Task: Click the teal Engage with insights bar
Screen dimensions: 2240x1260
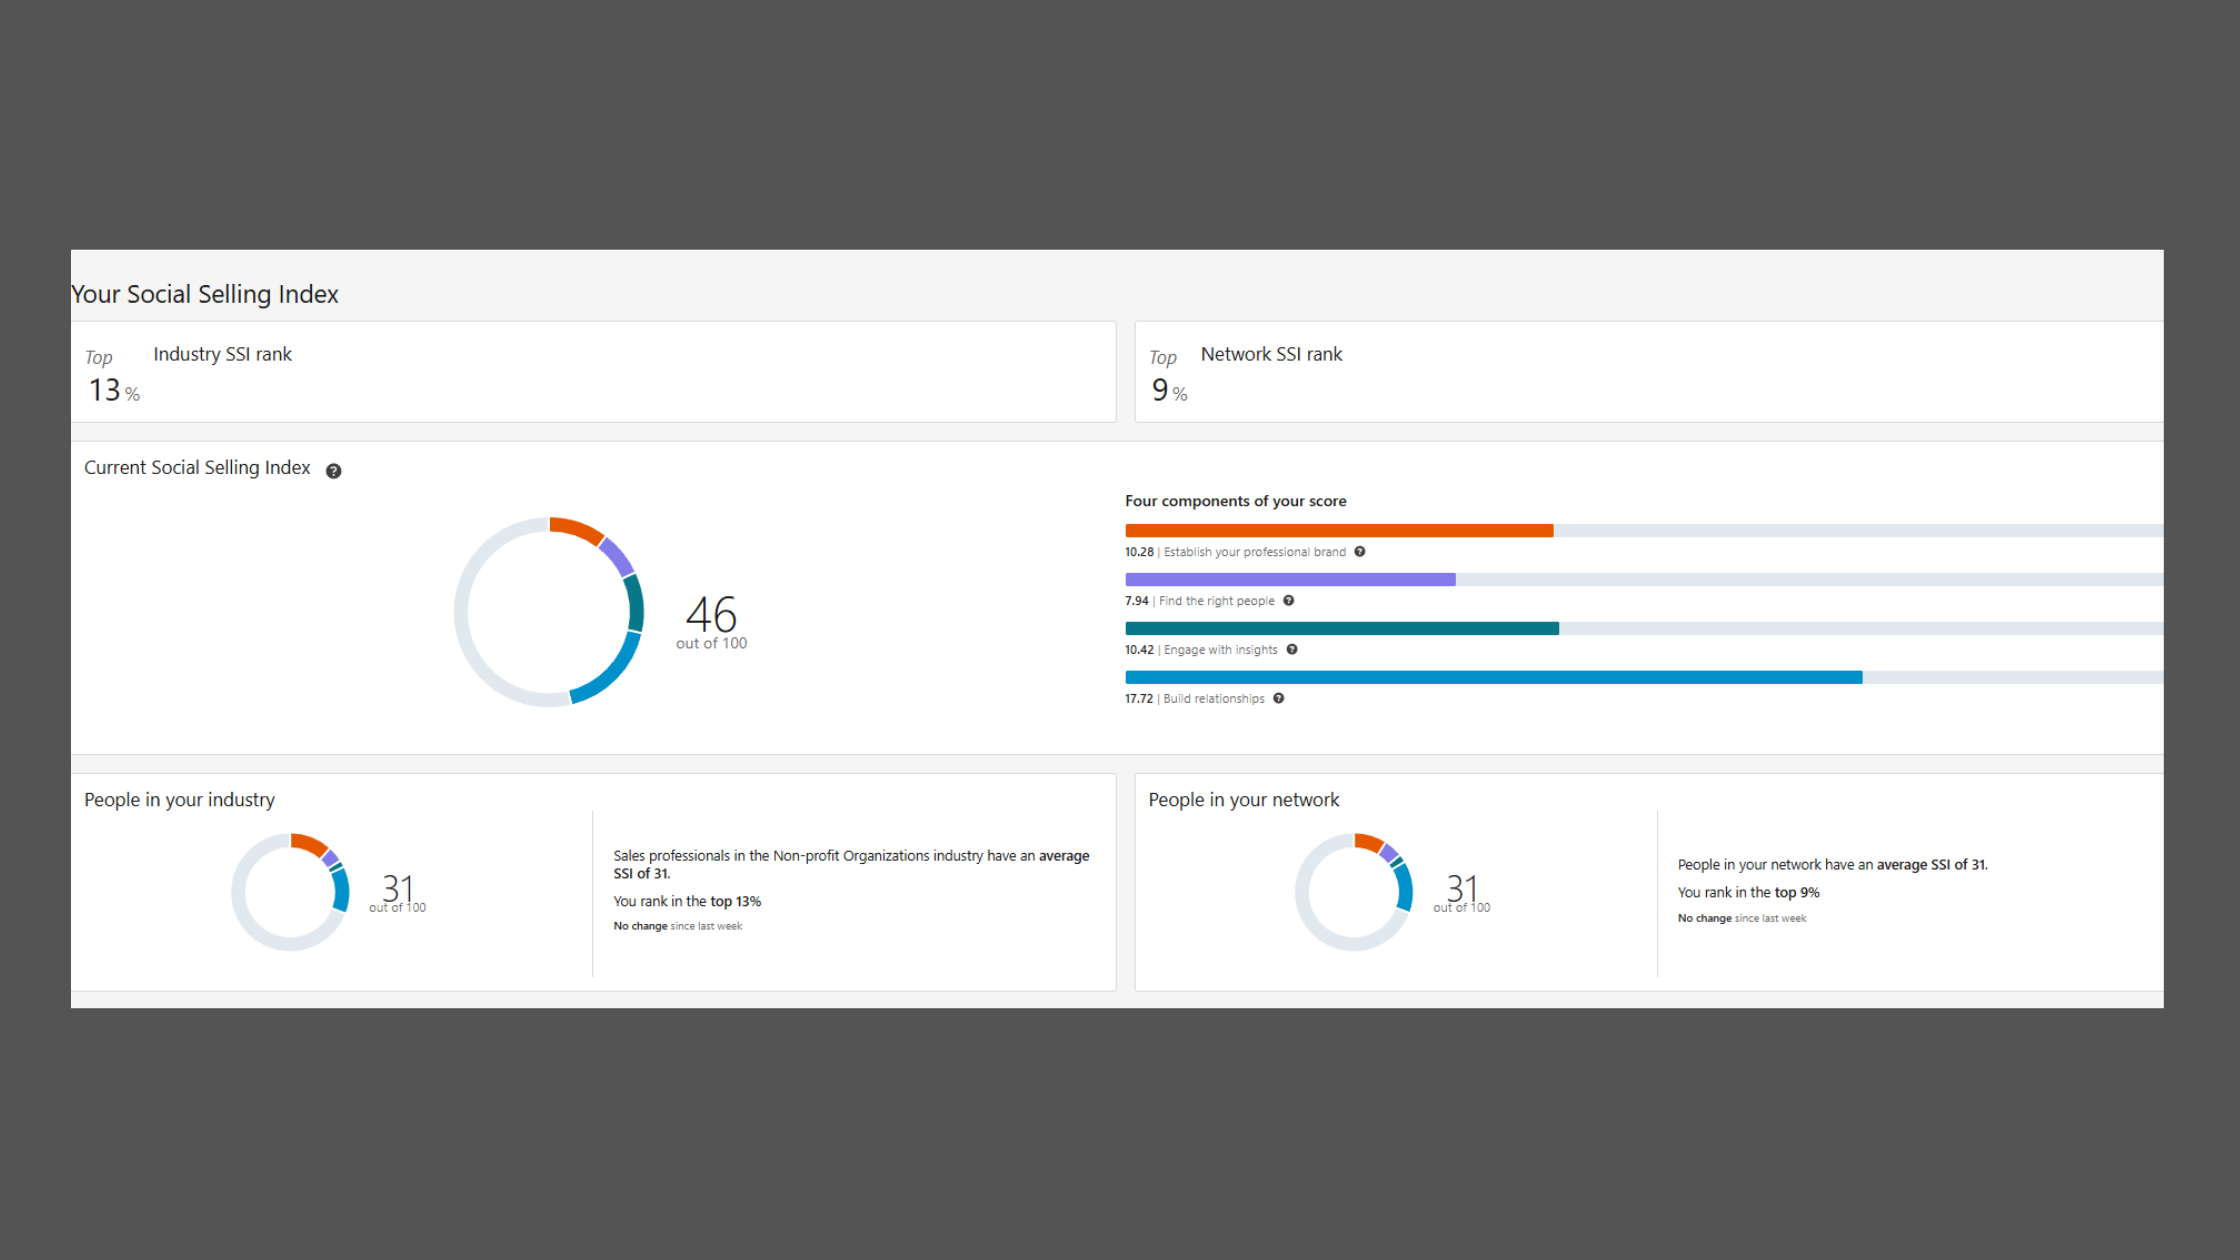Action: pyautogui.click(x=1342, y=629)
